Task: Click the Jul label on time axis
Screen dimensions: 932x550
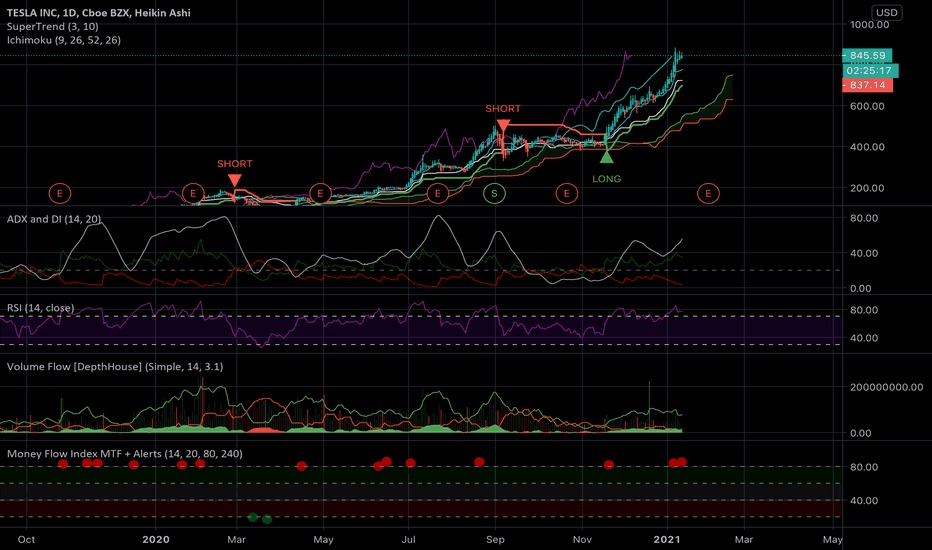Action: tap(408, 539)
